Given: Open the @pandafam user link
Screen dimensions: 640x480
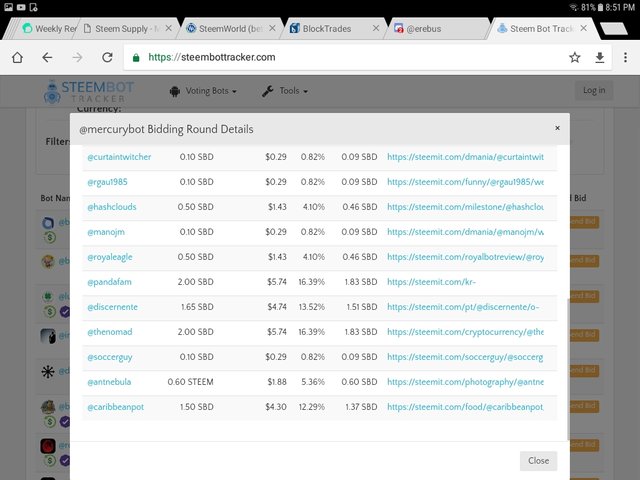Looking at the screenshot, I should point(109,282).
